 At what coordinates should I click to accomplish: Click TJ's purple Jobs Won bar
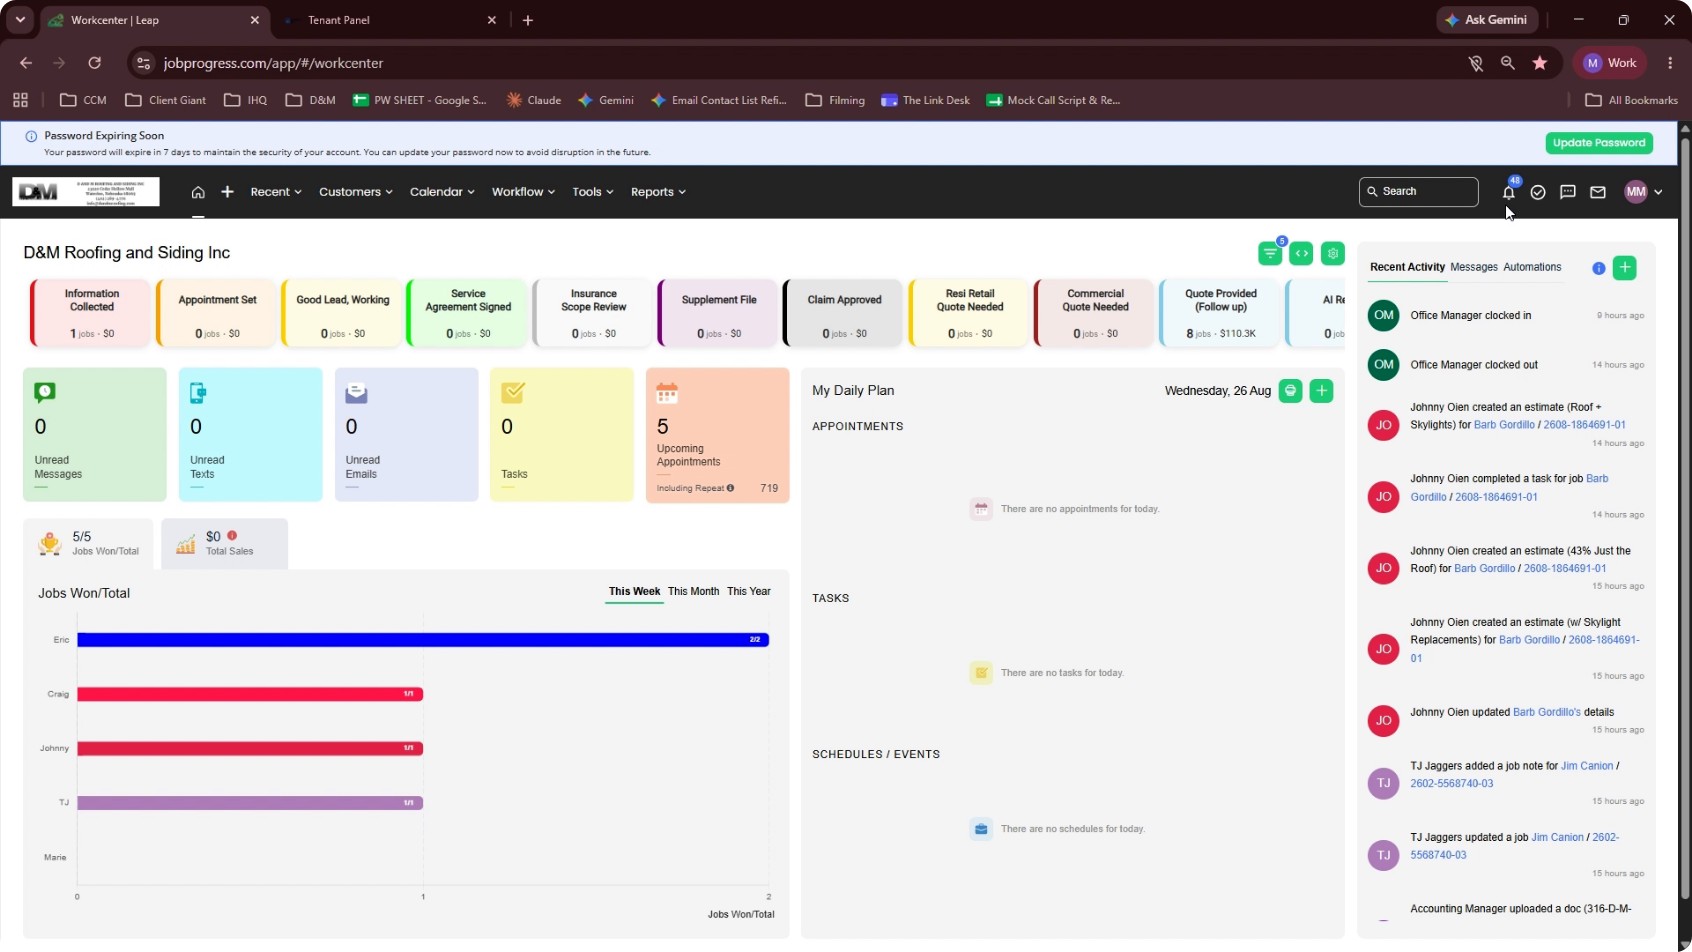pos(250,803)
